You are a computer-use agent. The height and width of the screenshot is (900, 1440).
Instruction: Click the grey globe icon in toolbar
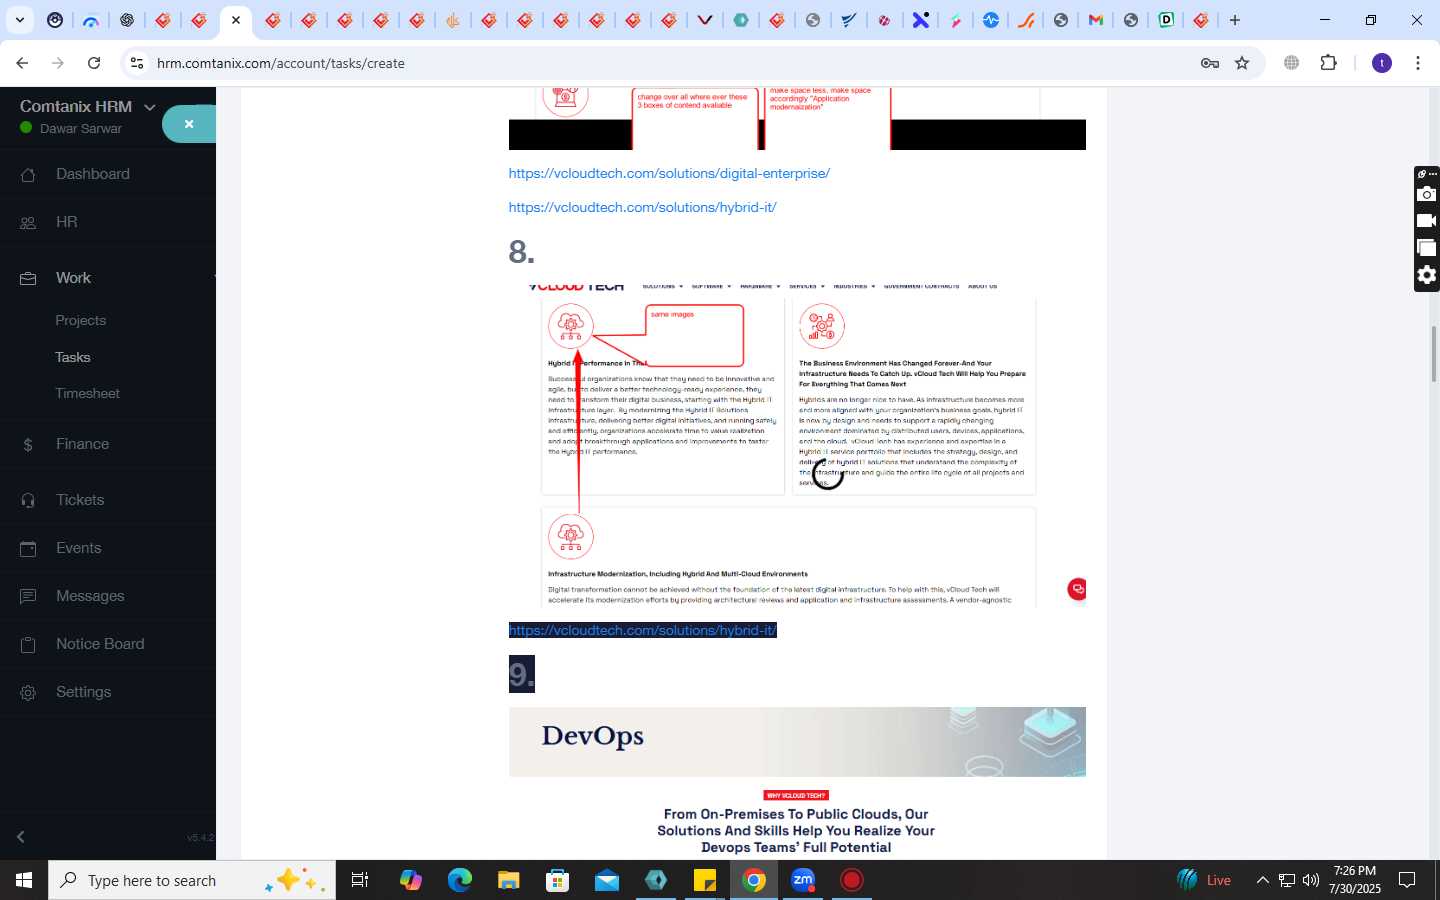click(x=1291, y=63)
